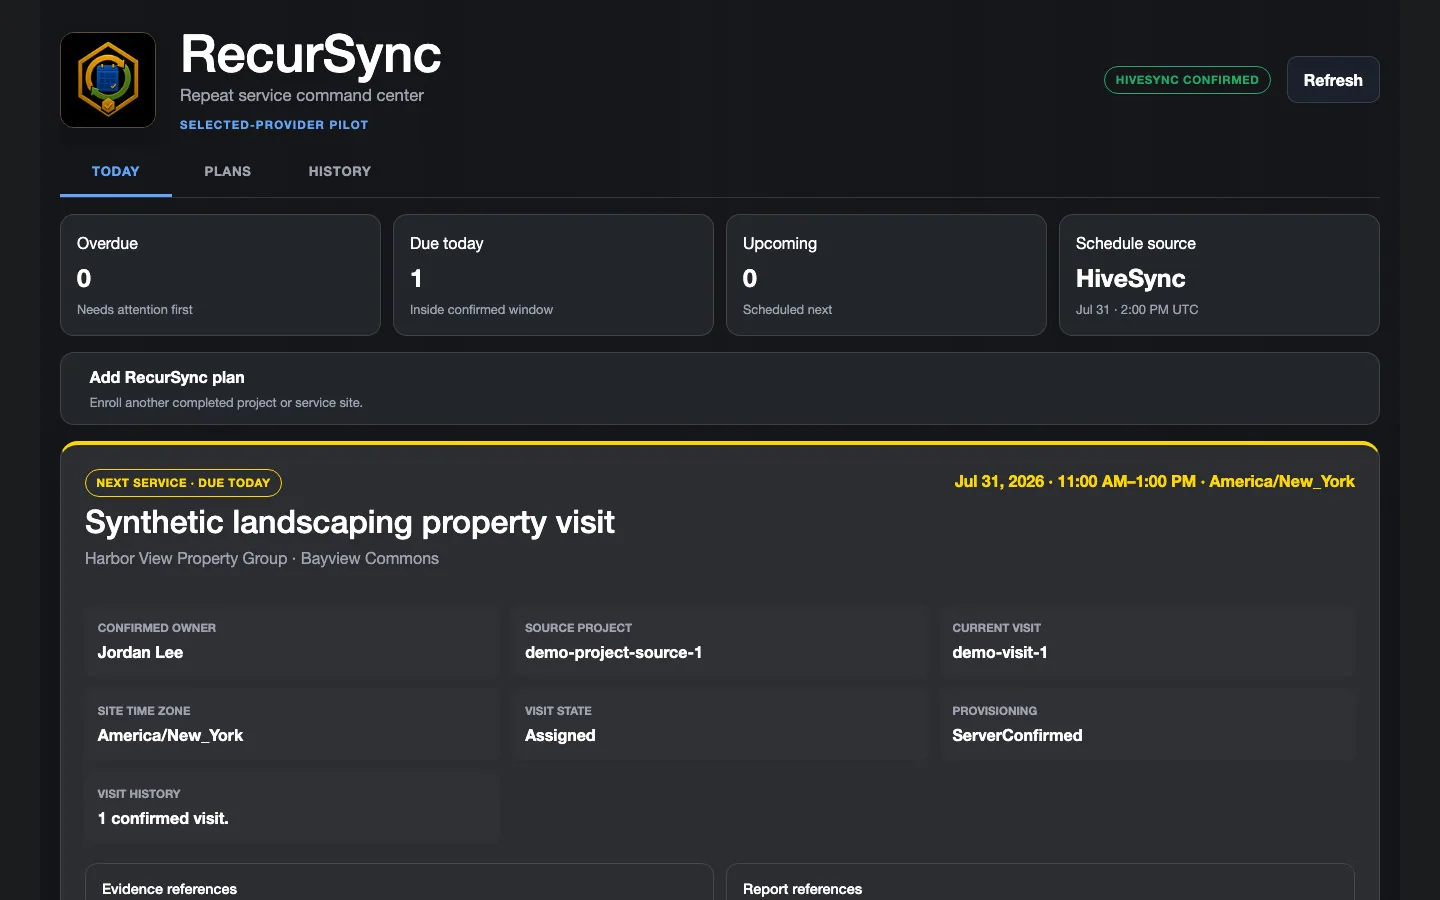Select current visit demo-visit-1
Image resolution: width=1440 pixels, height=900 pixels.
tap(1000, 652)
